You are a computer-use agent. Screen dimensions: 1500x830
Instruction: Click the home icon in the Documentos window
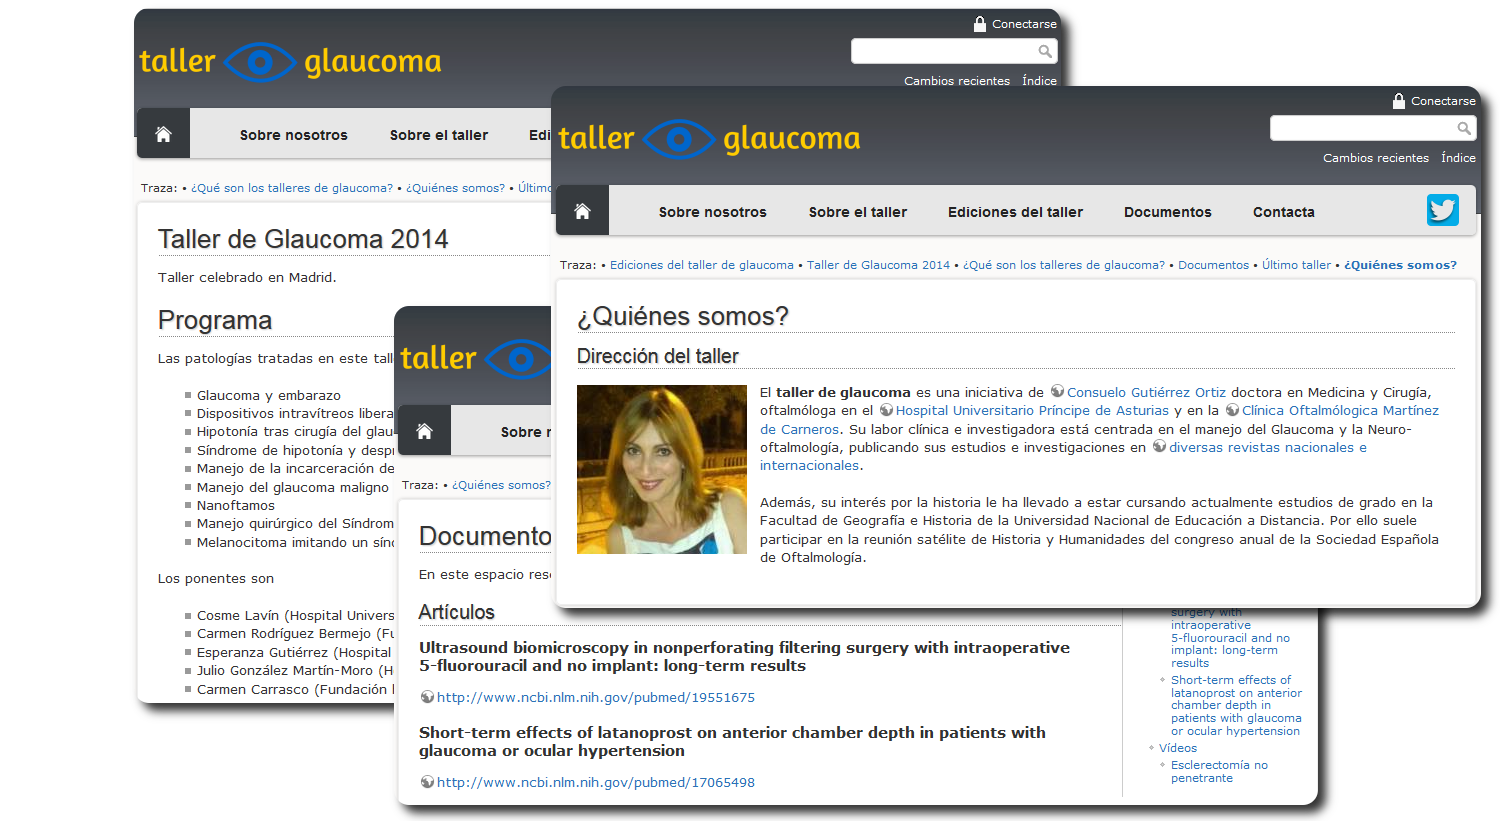(424, 431)
